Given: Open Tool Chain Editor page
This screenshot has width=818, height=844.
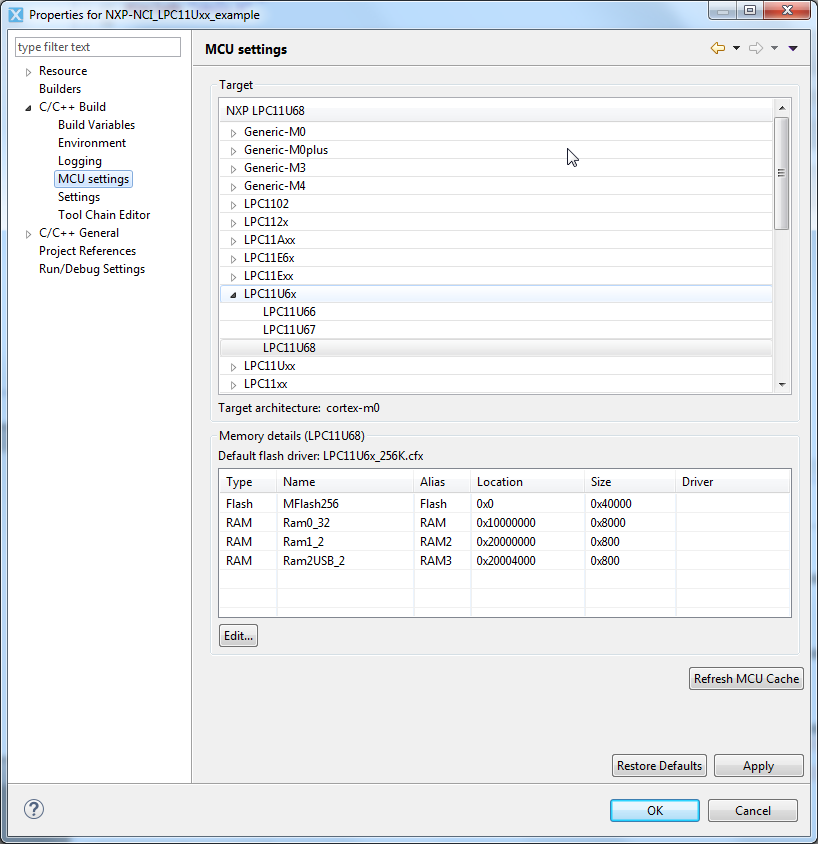Looking at the screenshot, I should [x=104, y=215].
